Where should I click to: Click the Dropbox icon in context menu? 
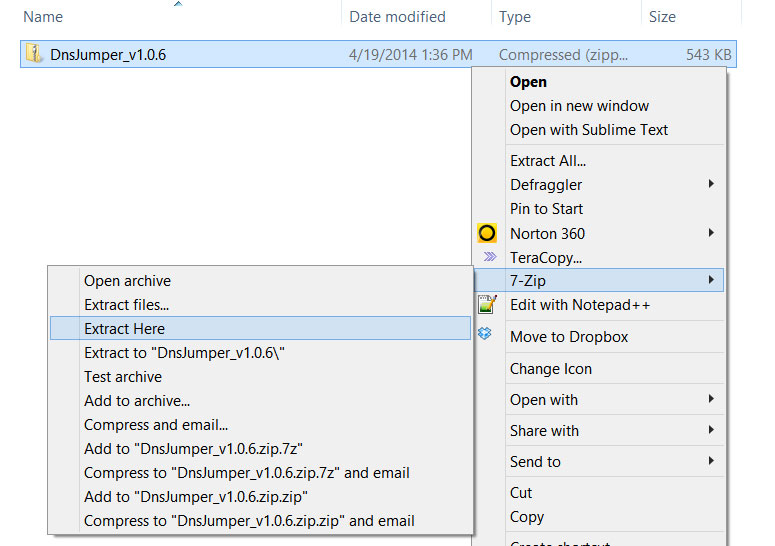pyautogui.click(x=487, y=334)
